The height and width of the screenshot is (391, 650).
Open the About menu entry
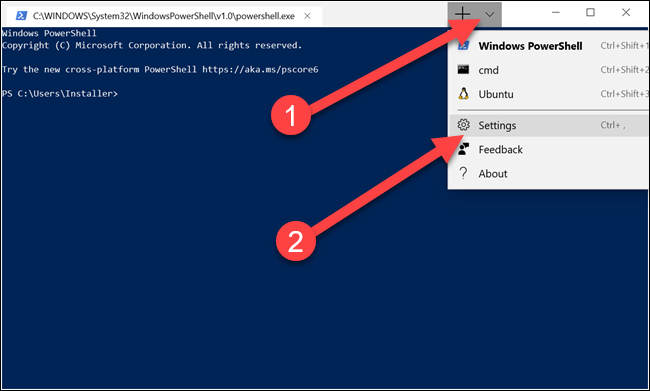[x=549, y=173]
